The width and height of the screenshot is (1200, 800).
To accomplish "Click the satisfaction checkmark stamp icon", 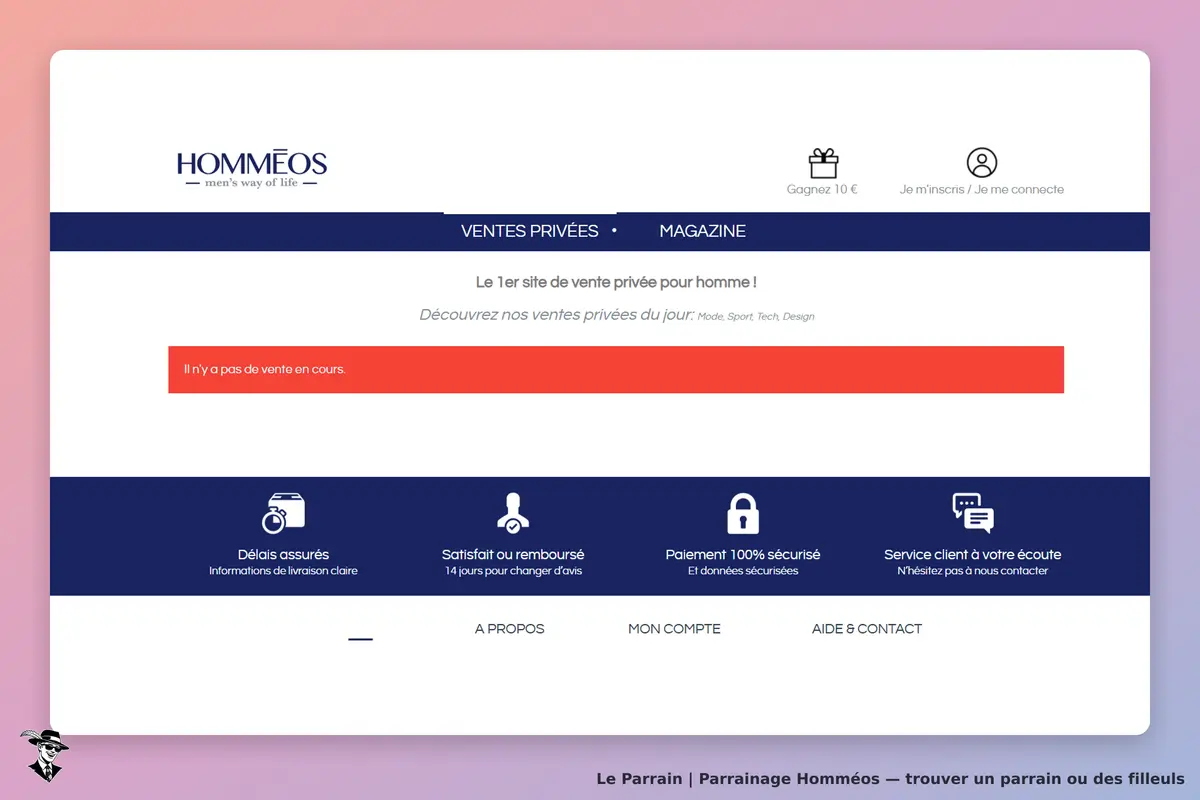I will (x=513, y=513).
